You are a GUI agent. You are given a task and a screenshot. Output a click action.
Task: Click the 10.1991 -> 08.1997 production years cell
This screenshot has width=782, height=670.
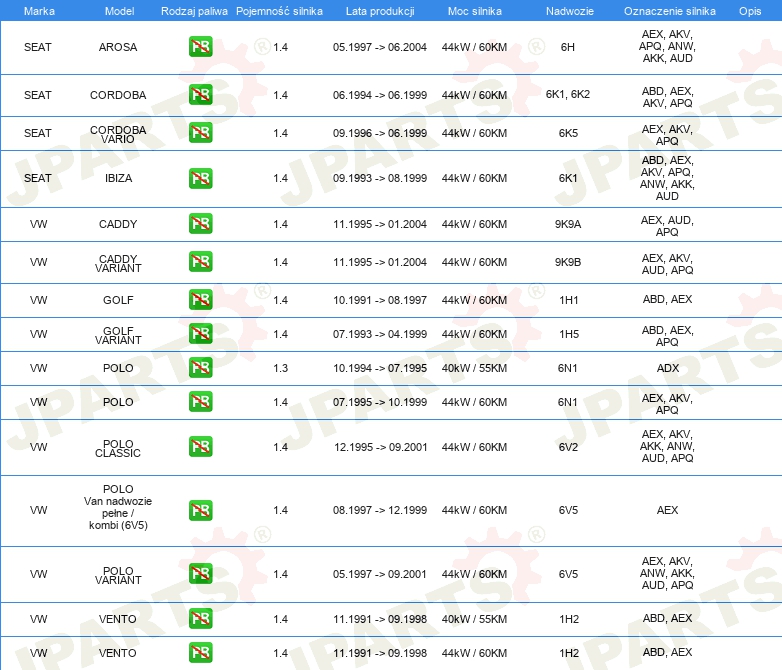tap(380, 300)
